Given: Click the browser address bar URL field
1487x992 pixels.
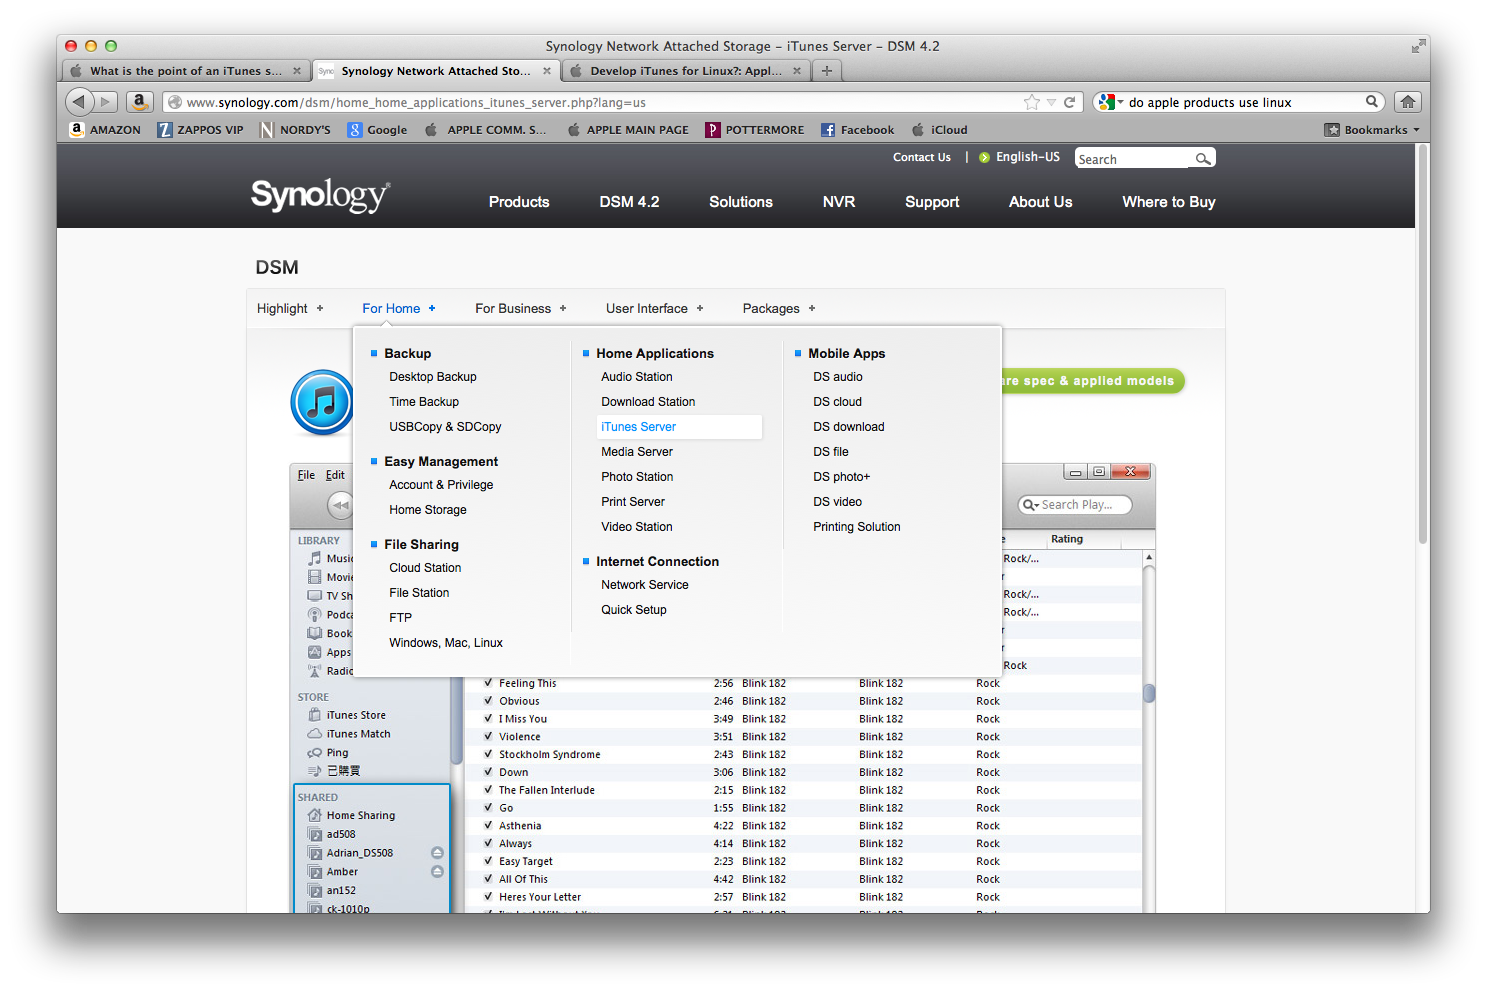Looking at the screenshot, I should (x=600, y=102).
